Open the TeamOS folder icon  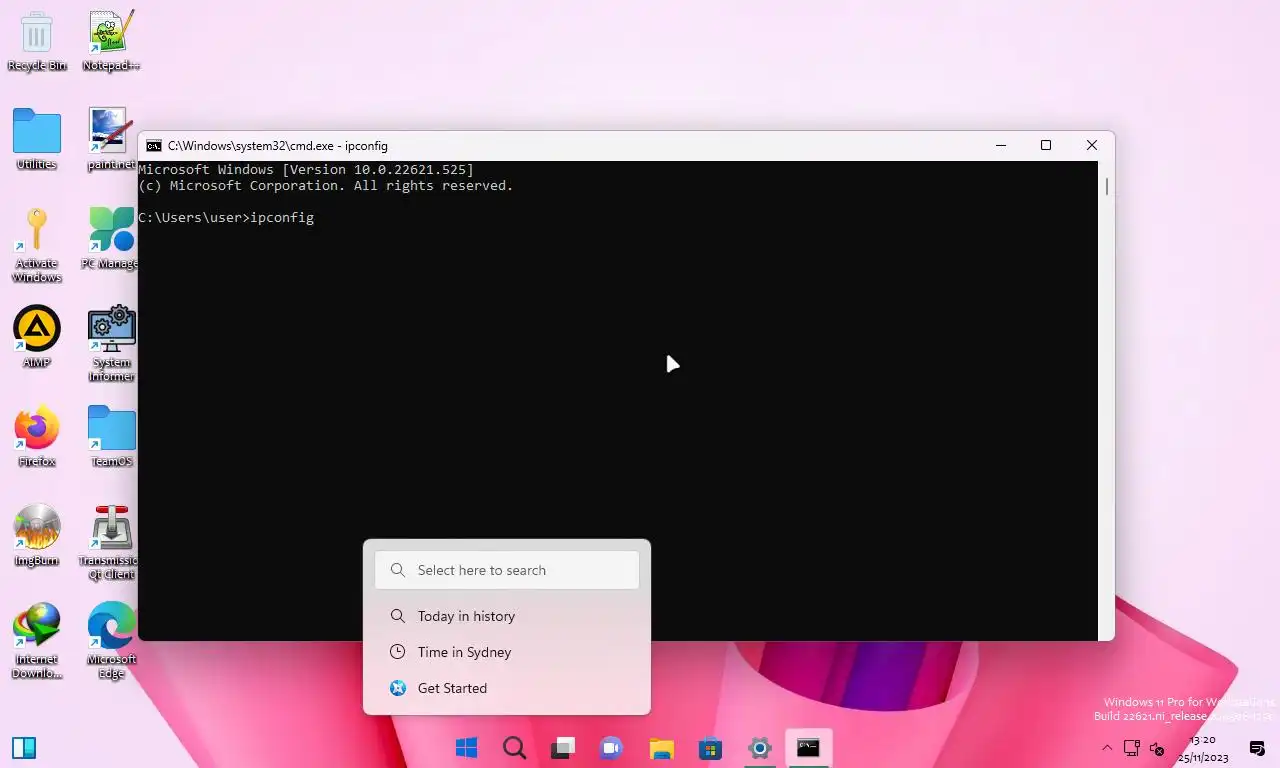[111, 437]
